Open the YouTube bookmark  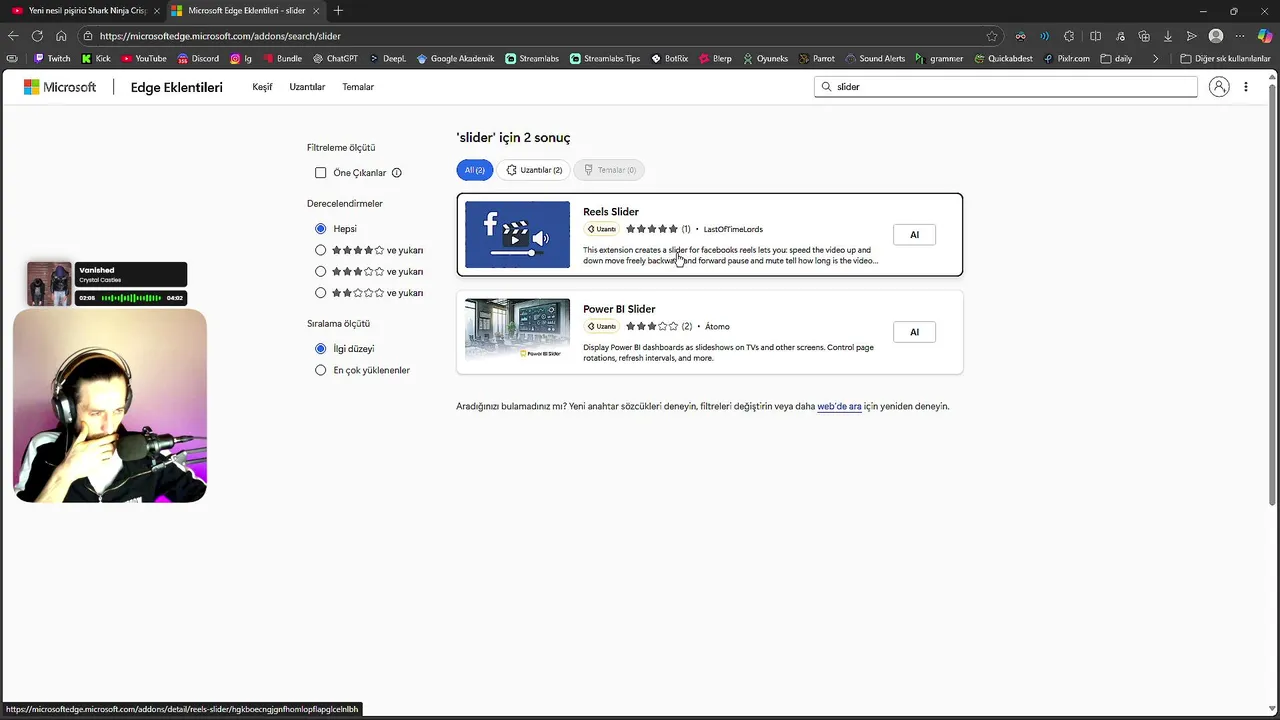(144, 59)
